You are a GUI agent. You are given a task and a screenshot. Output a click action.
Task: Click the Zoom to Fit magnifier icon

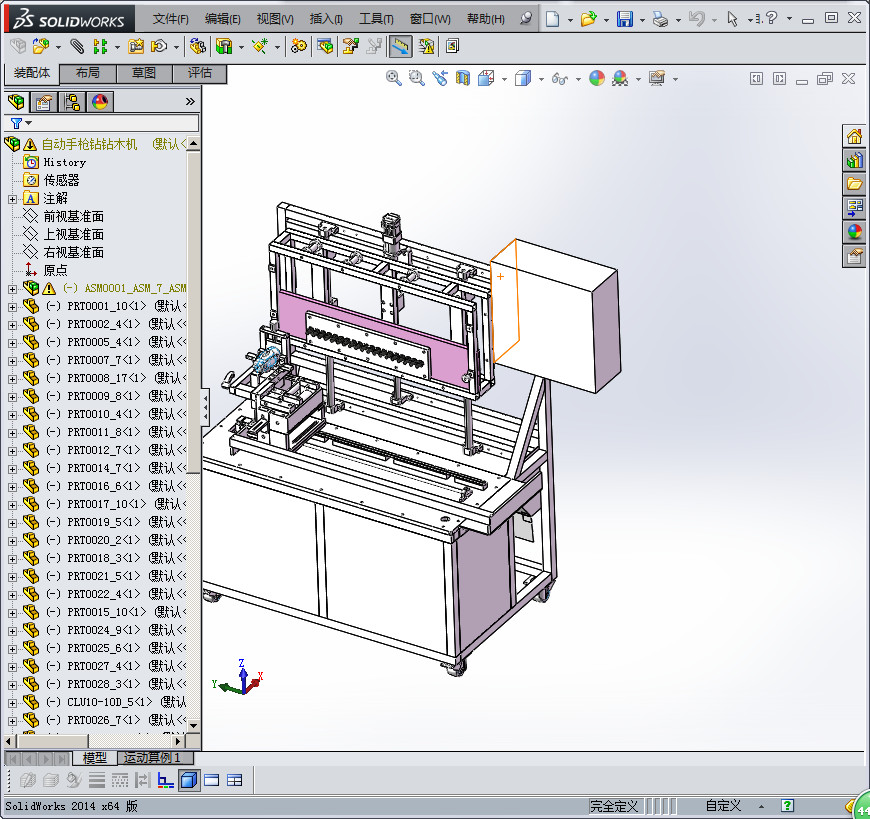click(394, 79)
